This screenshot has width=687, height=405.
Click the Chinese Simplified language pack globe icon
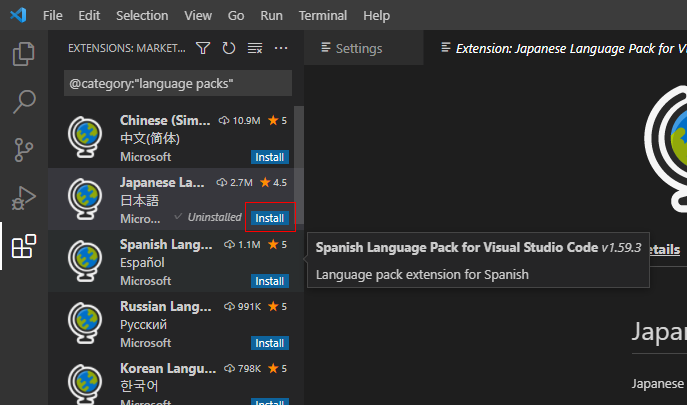[85, 137]
